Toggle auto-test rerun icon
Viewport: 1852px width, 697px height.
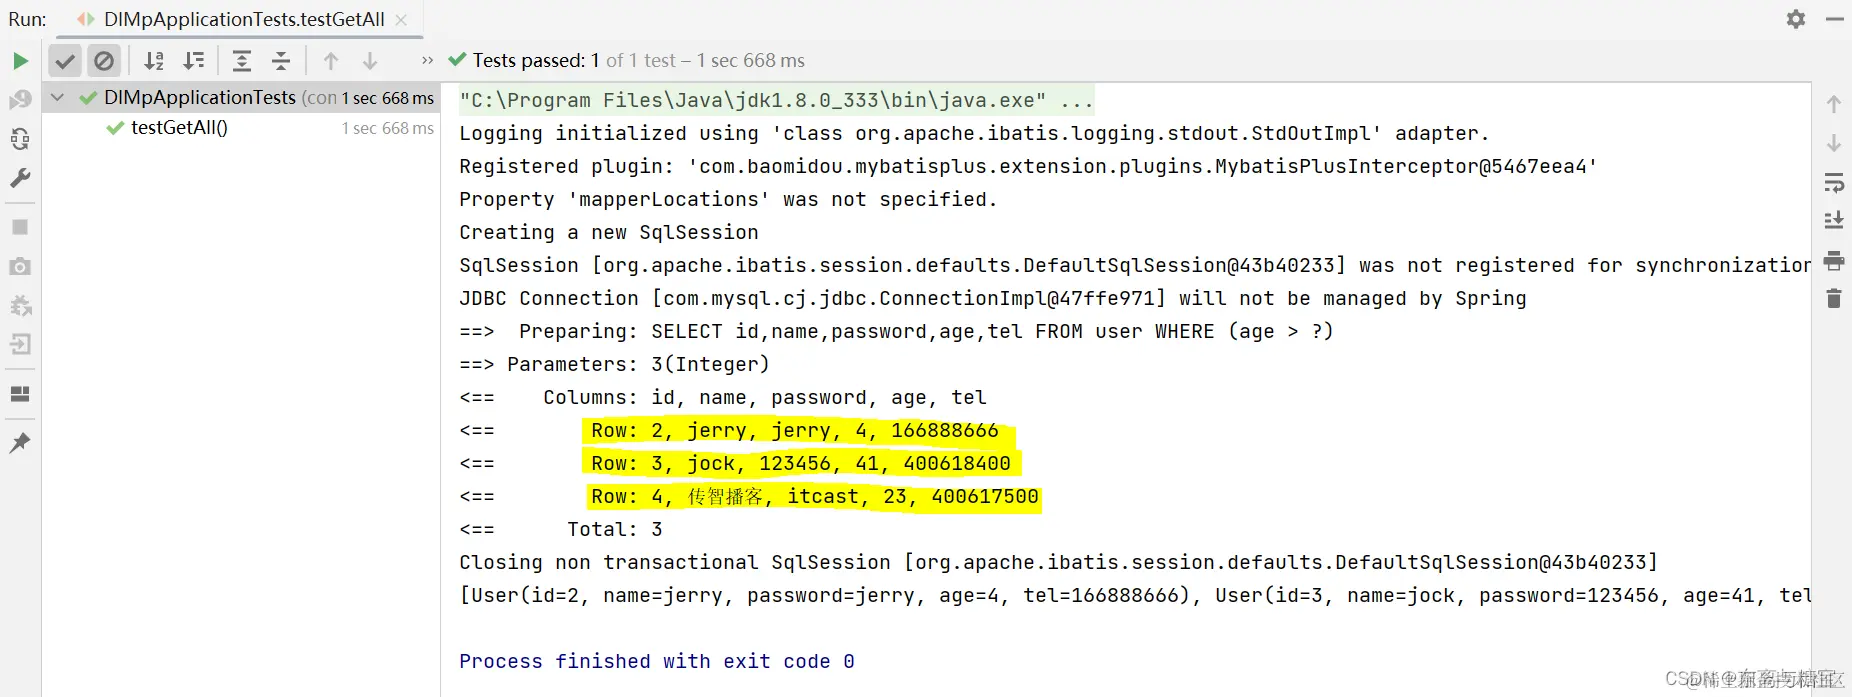[x=20, y=139]
